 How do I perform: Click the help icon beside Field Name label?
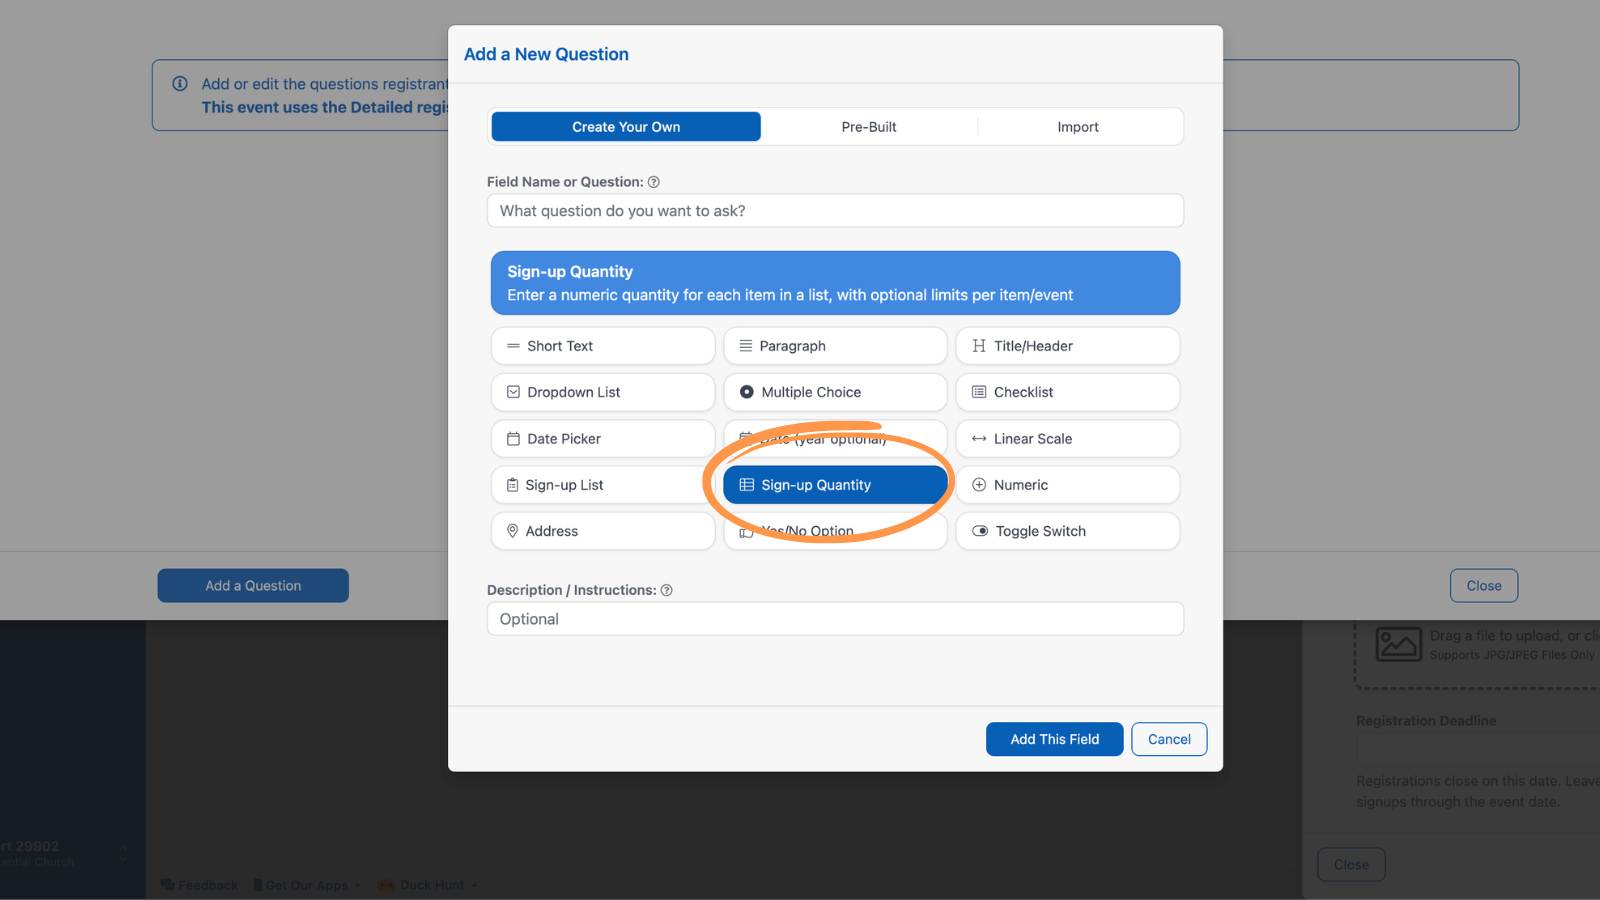tap(654, 182)
